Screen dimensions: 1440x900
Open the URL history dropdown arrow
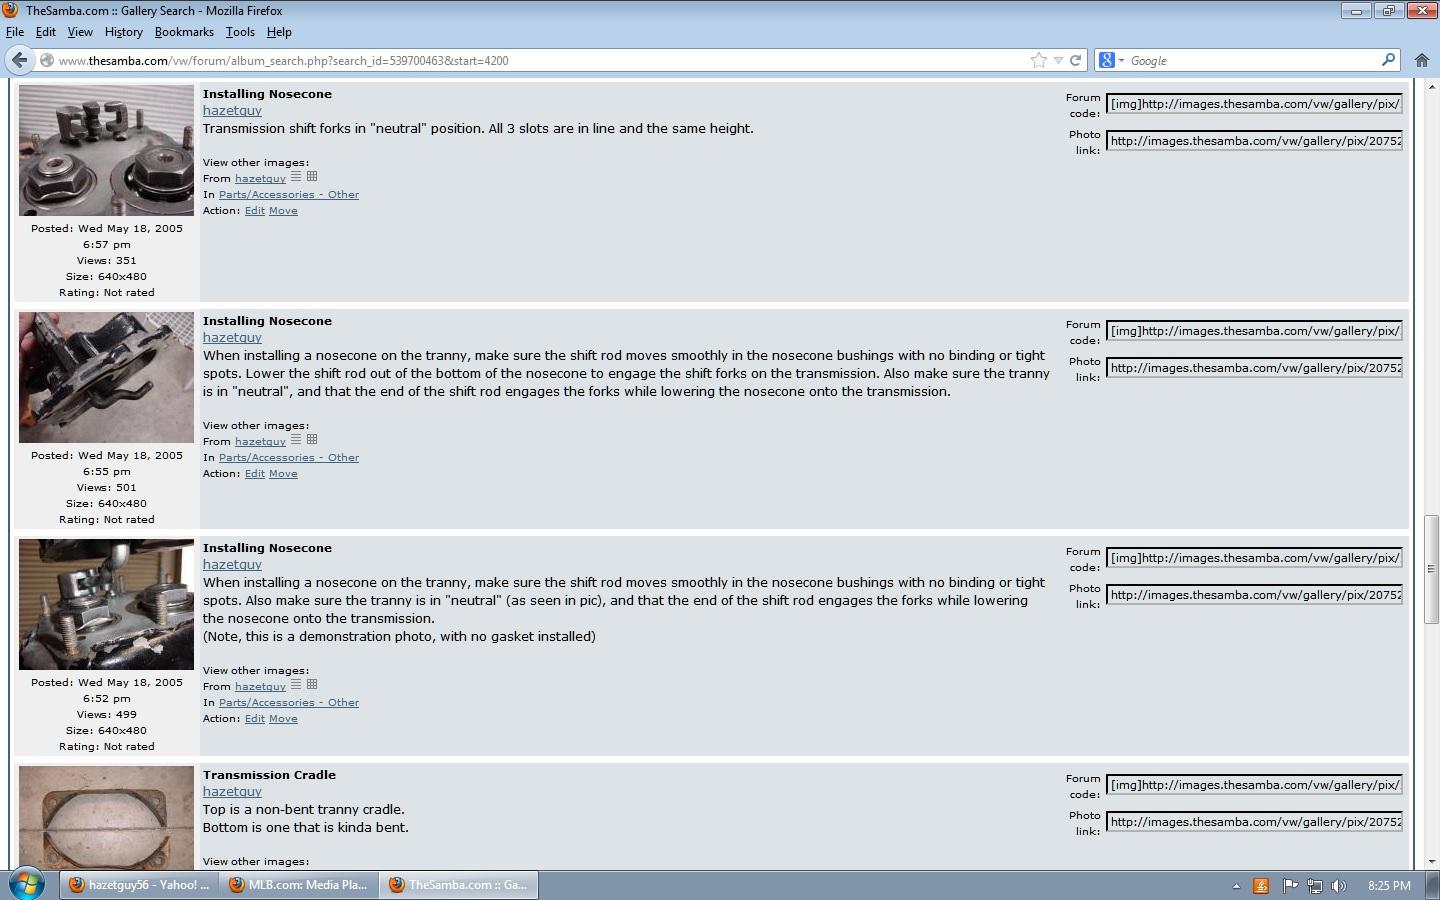pyautogui.click(x=1058, y=60)
